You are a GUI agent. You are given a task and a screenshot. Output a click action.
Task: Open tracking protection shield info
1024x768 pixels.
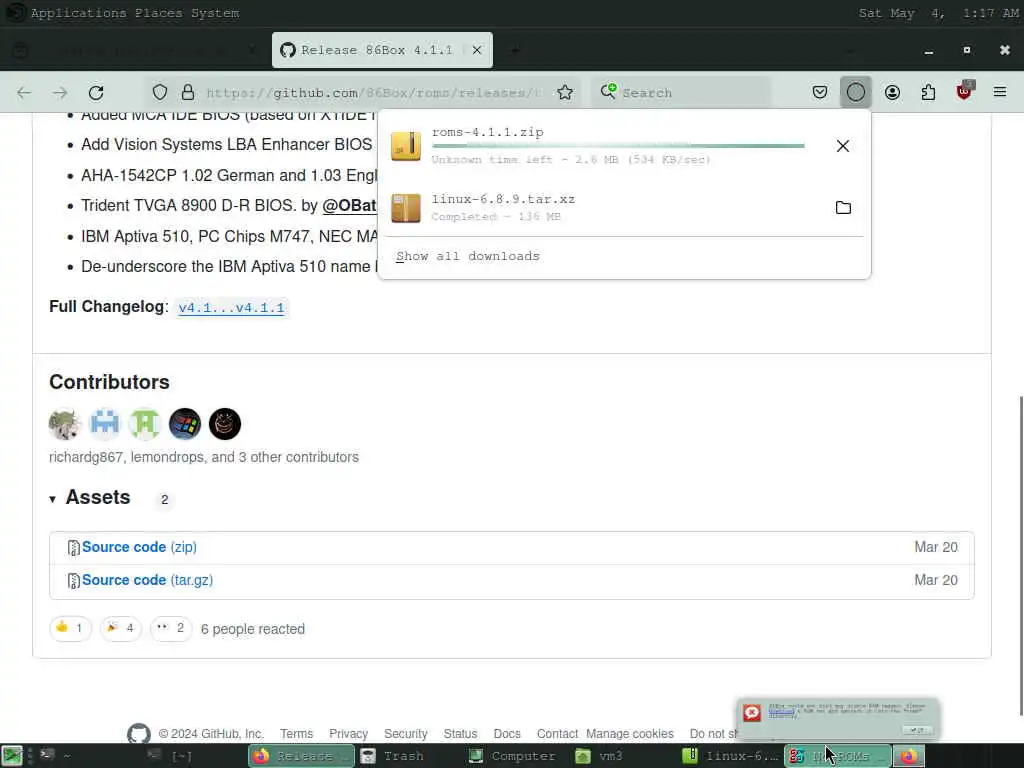[160, 92]
